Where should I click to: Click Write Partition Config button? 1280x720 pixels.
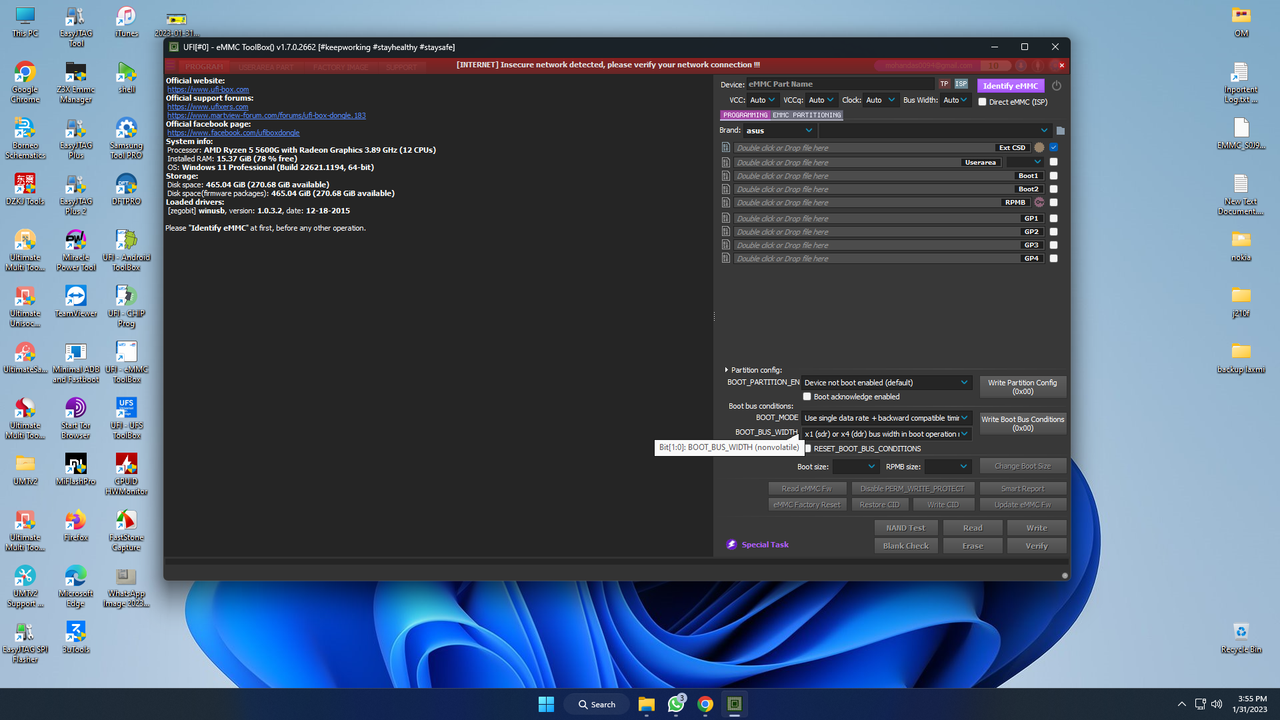point(1022,387)
